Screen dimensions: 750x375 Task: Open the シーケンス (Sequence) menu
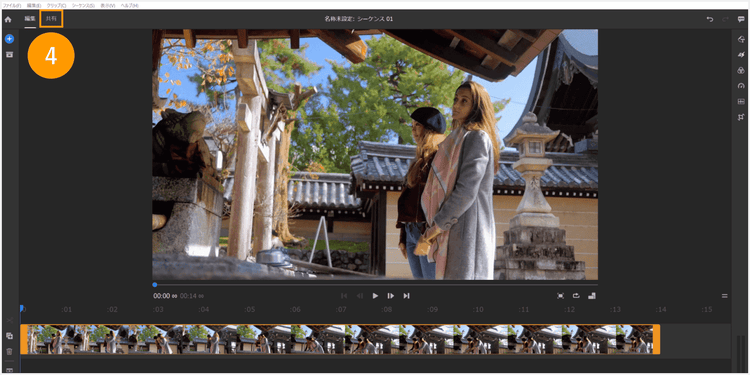pos(83,5)
